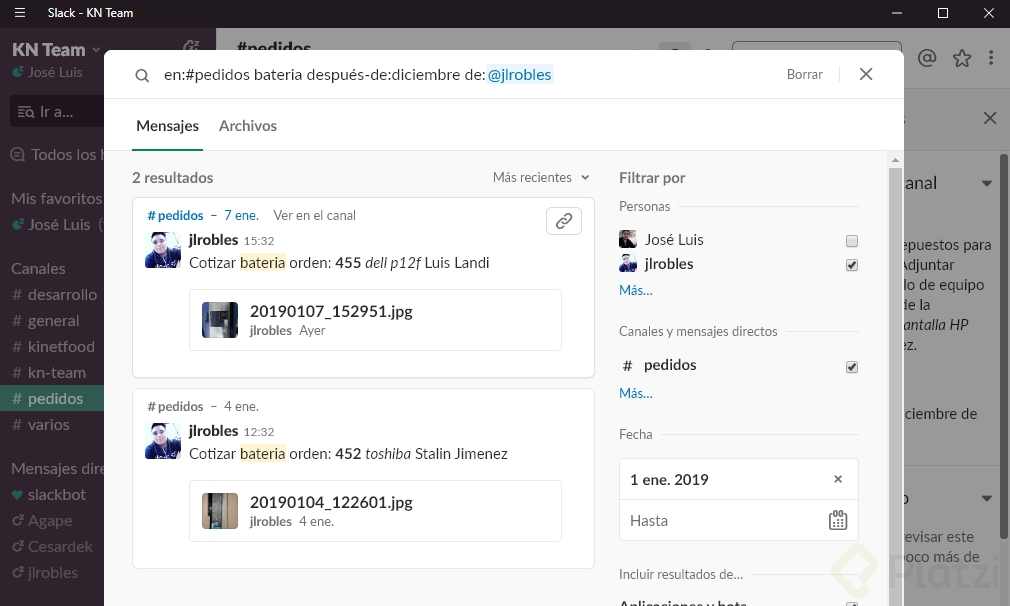The width and height of the screenshot is (1010, 606).
Task: Click jlrobles name in the 12:32 message
Action: click(213, 431)
